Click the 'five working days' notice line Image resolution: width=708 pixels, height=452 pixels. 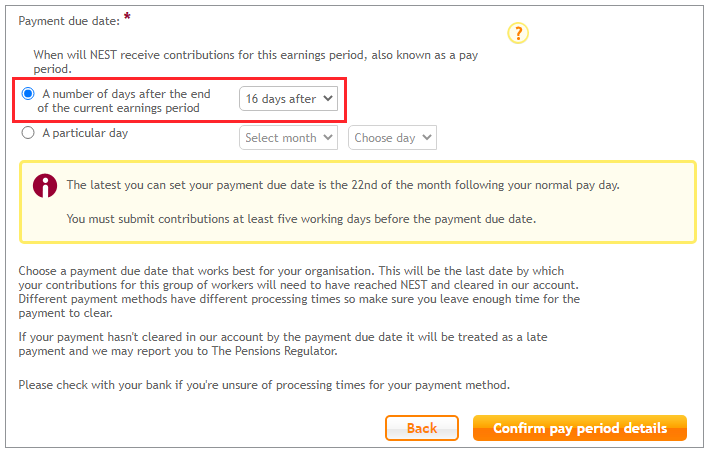point(301,219)
